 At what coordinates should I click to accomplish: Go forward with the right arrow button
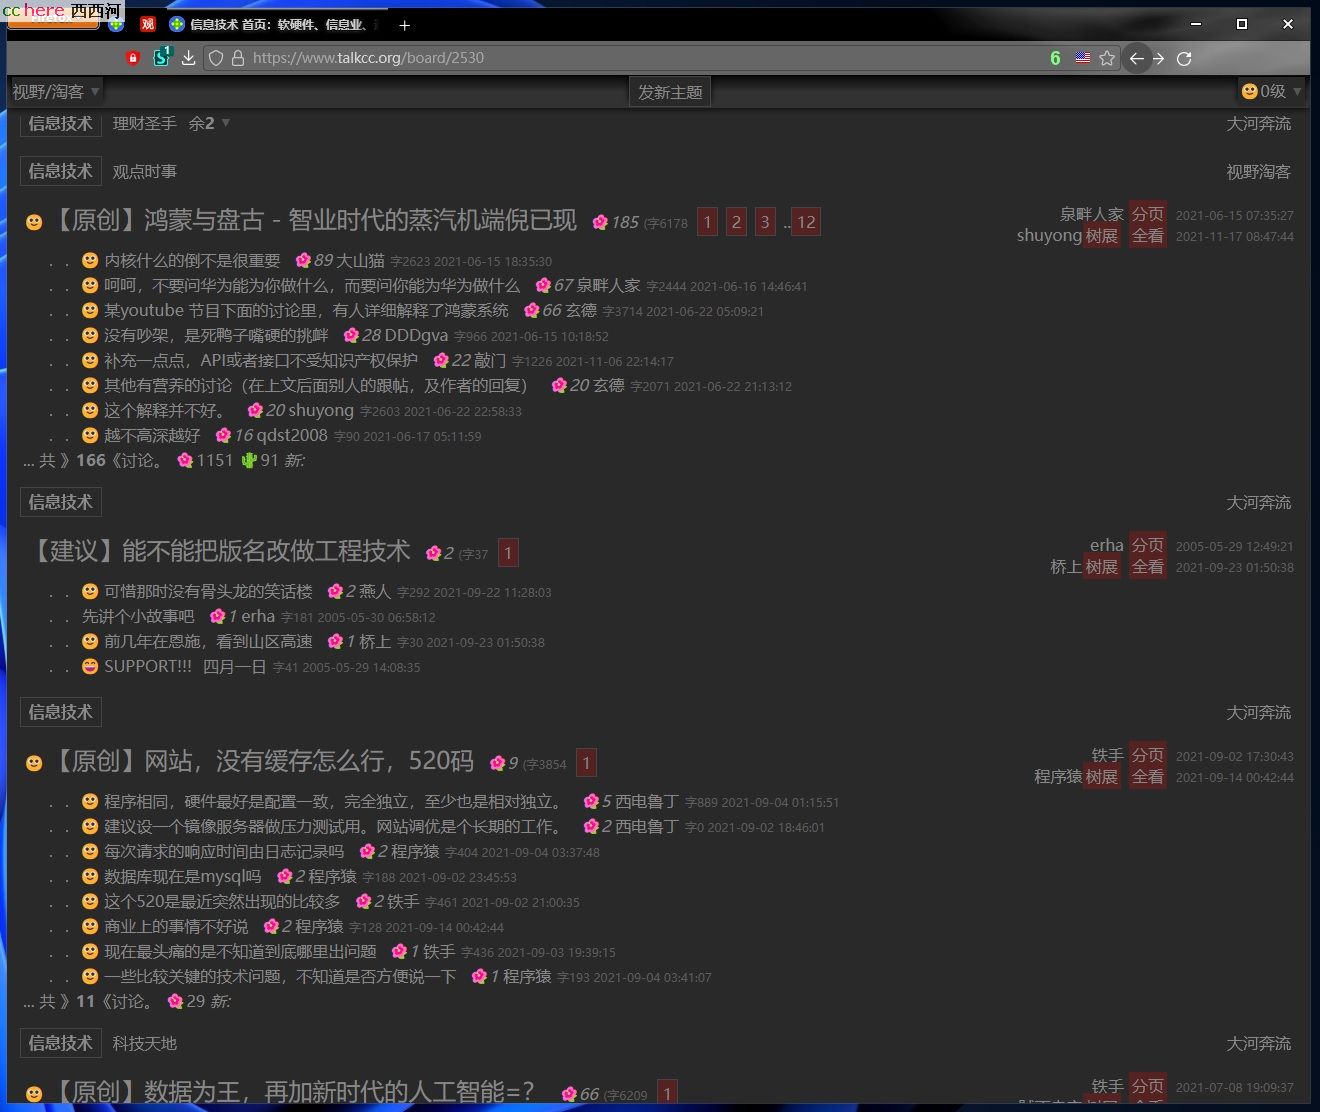tap(1158, 58)
